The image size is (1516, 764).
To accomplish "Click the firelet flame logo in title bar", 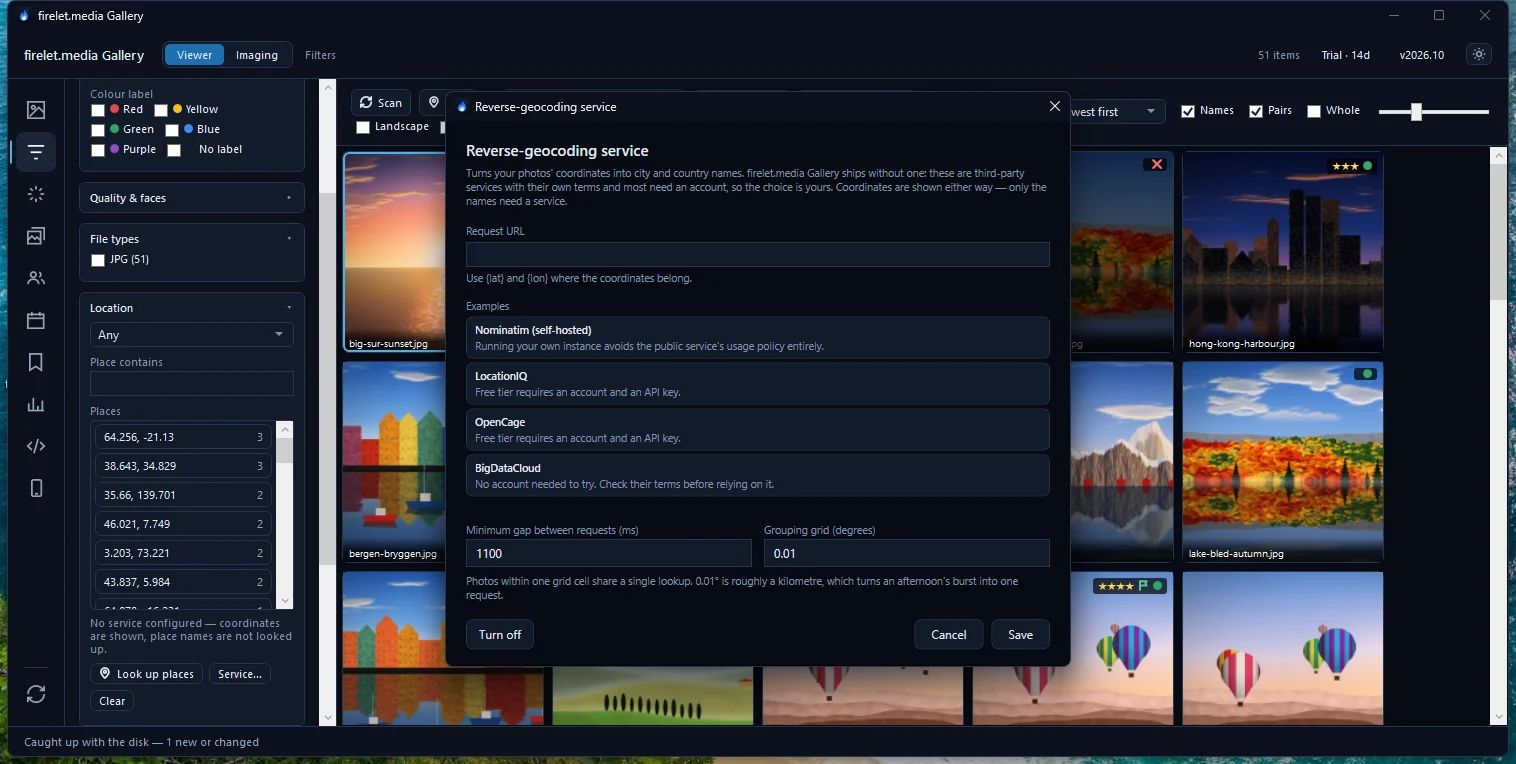I will point(24,15).
